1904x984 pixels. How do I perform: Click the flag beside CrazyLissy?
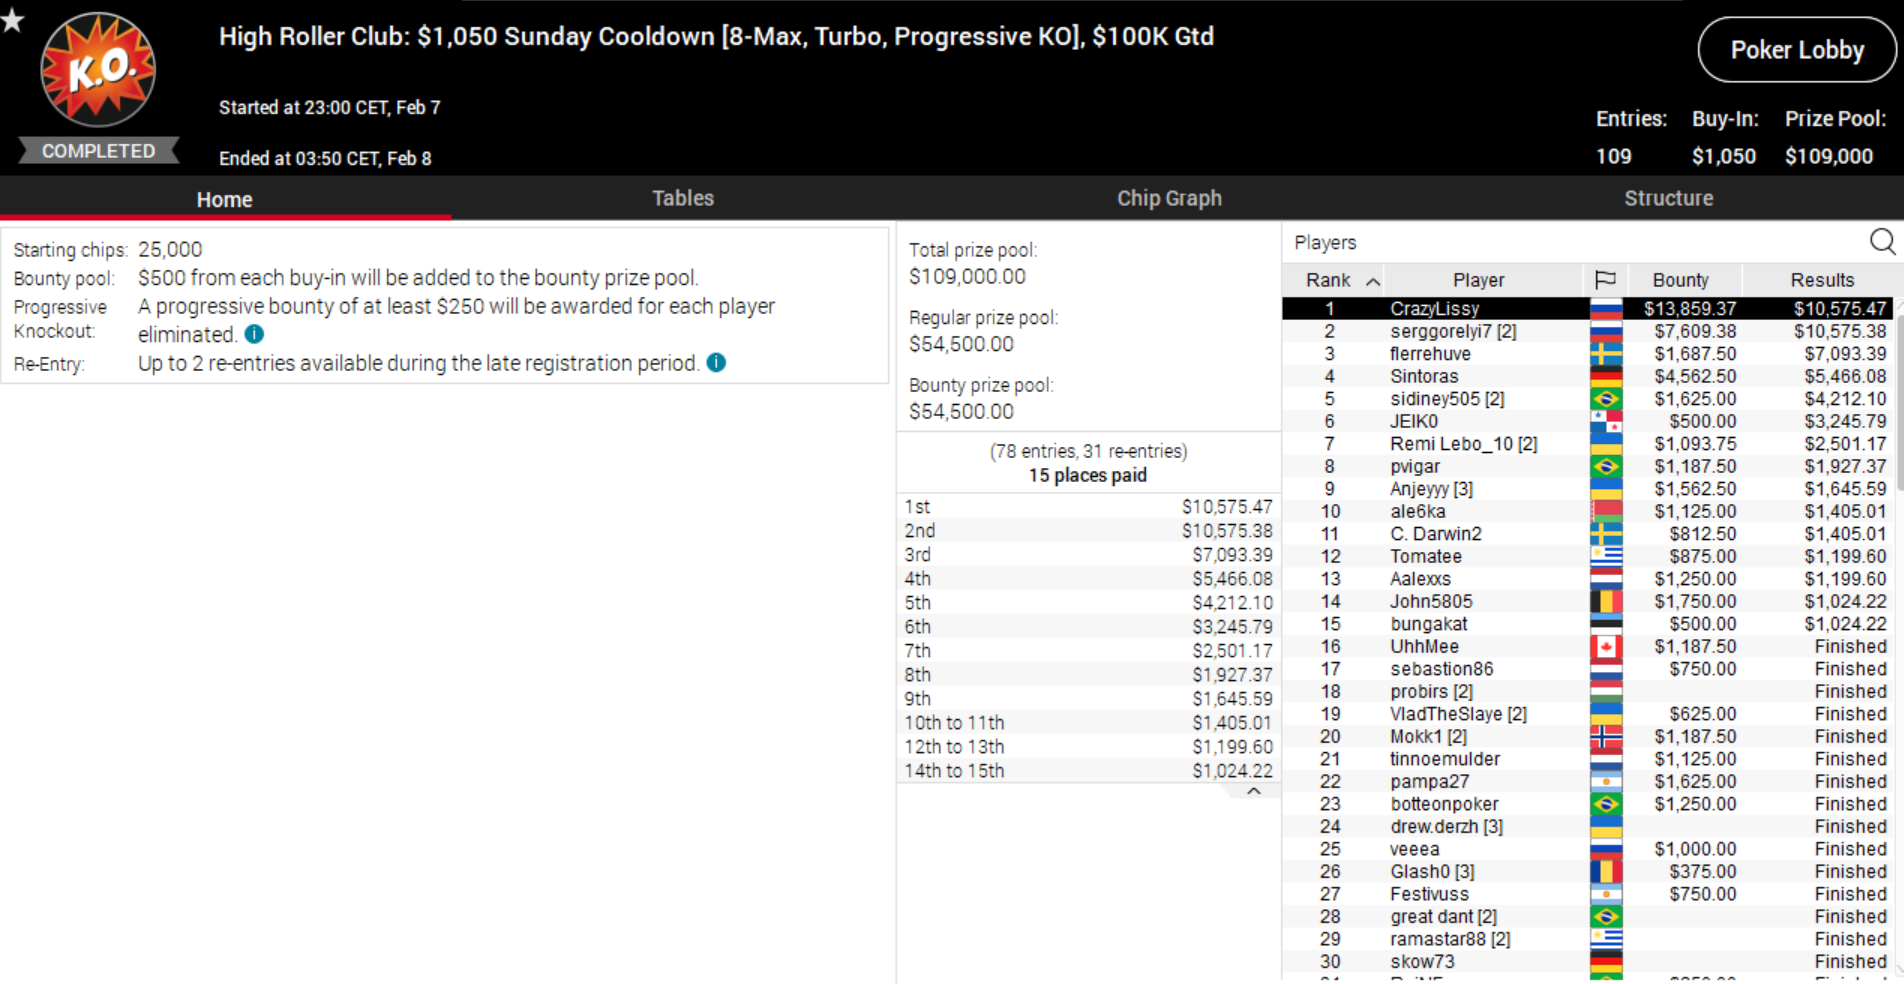(x=1605, y=309)
